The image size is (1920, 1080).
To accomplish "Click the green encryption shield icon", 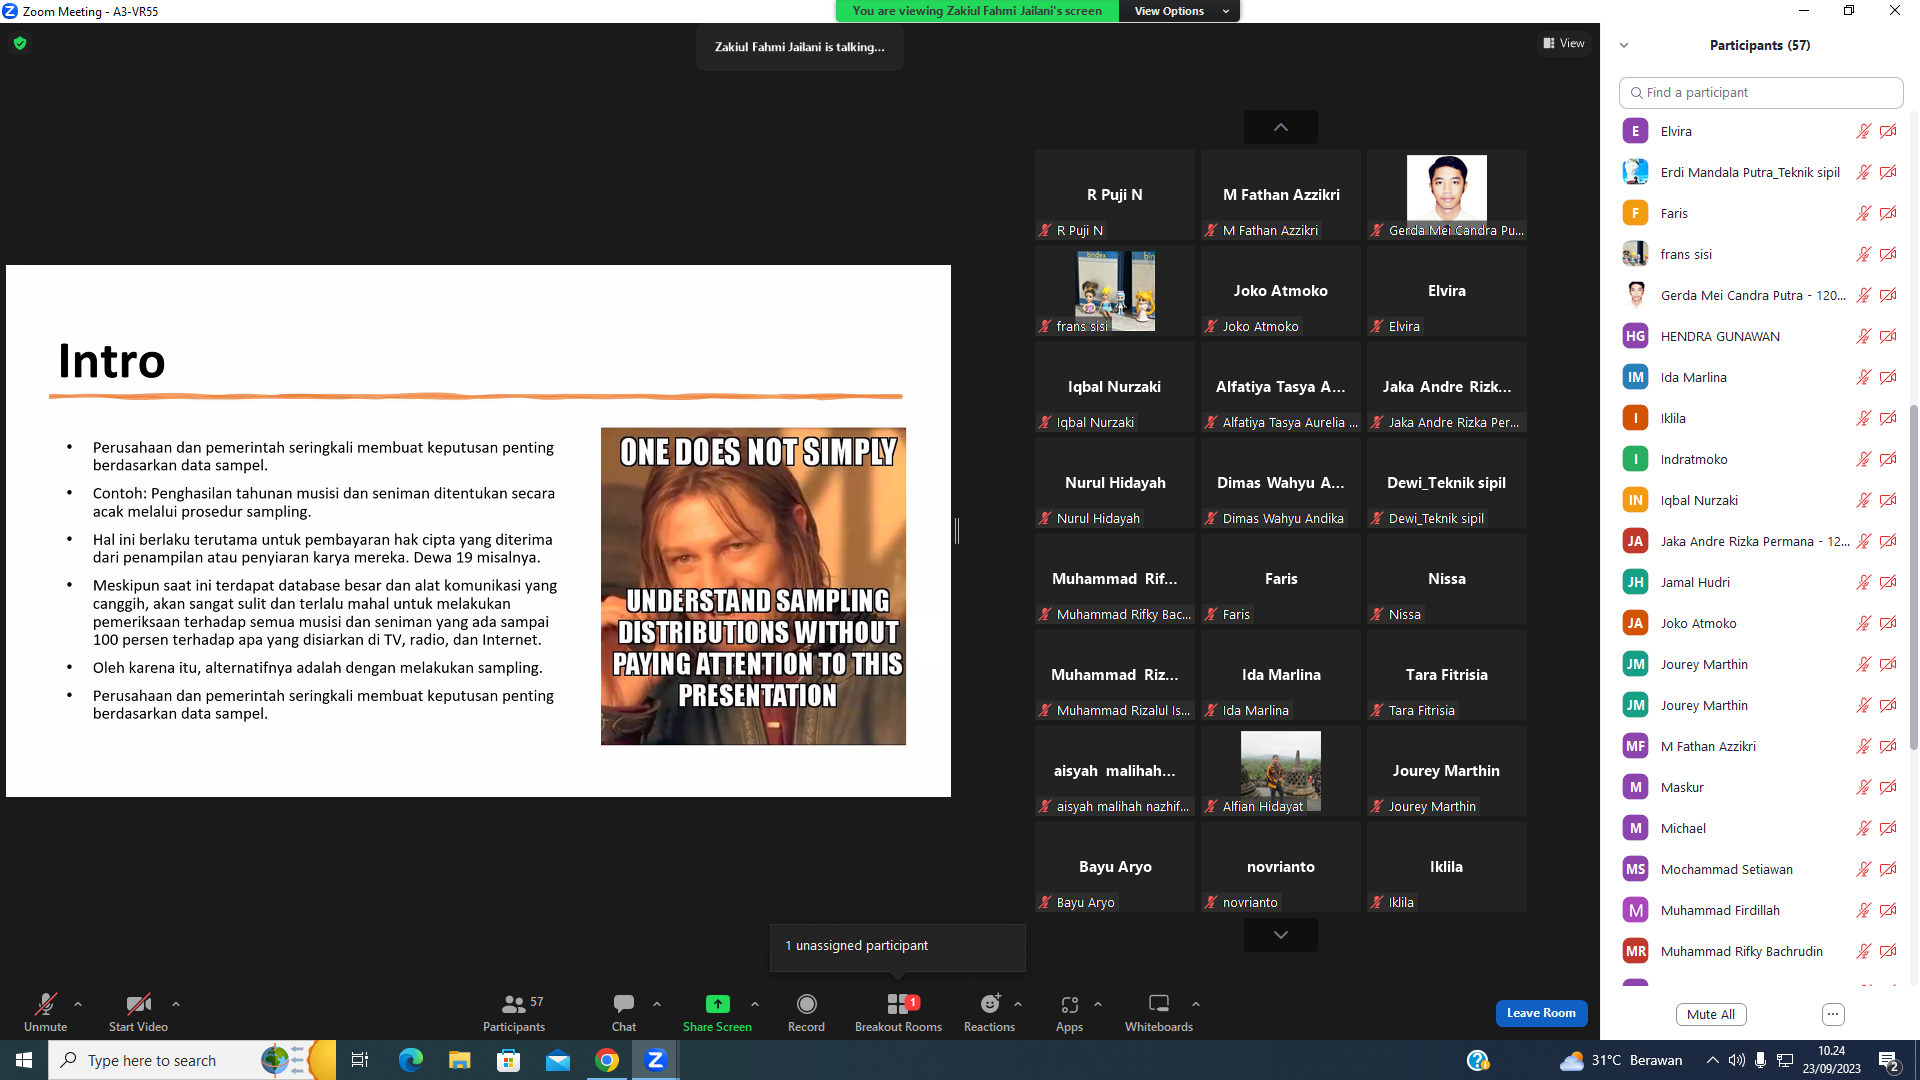I will click(x=20, y=43).
